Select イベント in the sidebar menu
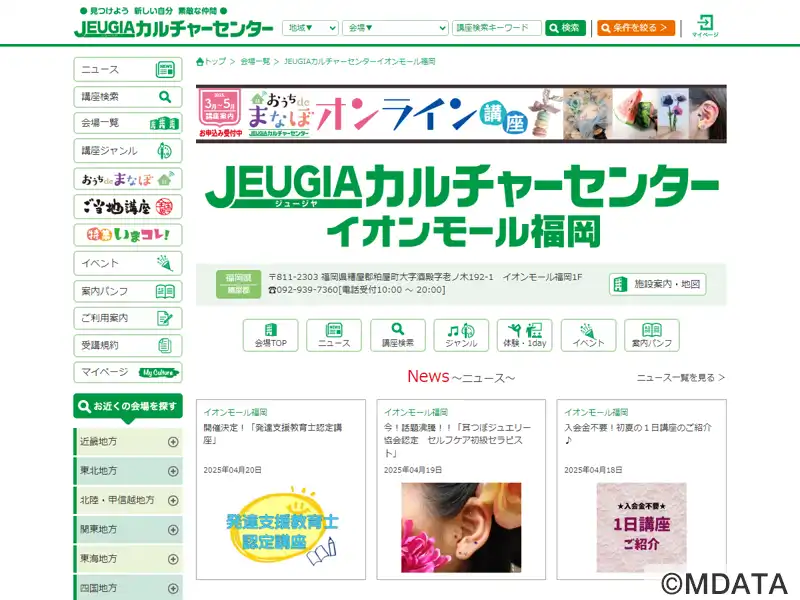Viewport: 800px width, 600px height. click(128, 263)
